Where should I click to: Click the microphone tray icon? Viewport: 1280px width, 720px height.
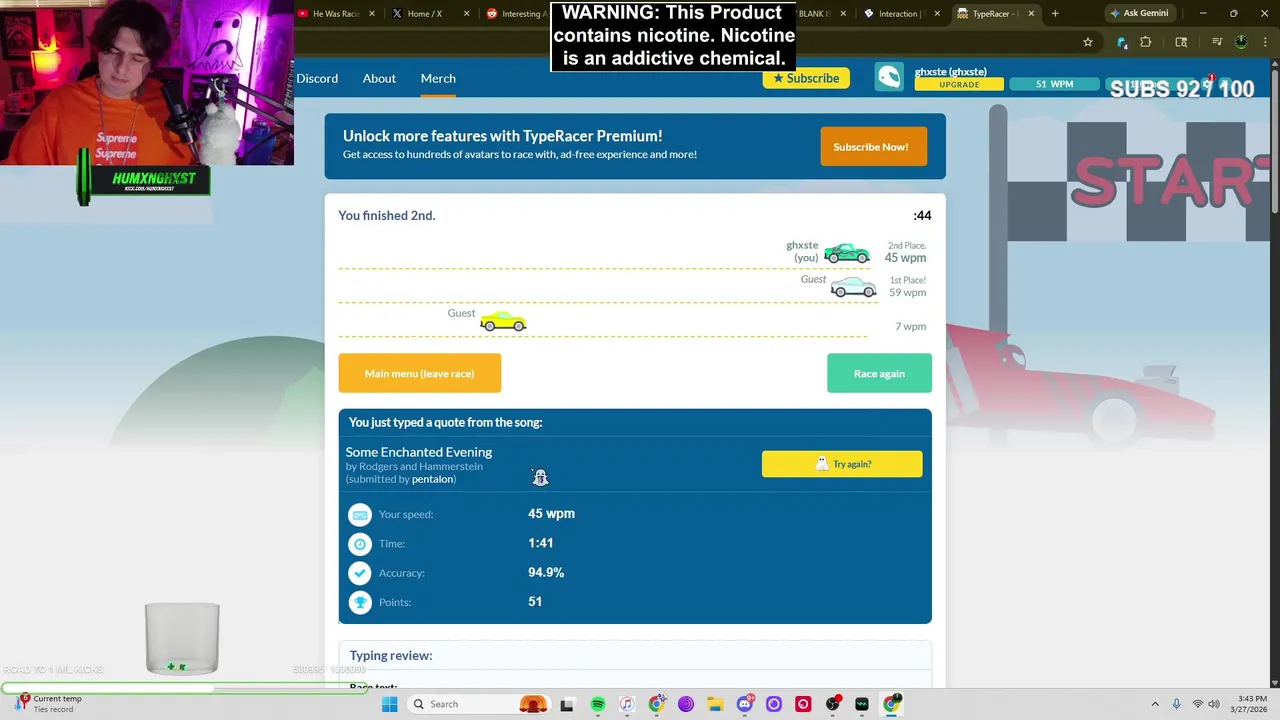[x=1177, y=704]
